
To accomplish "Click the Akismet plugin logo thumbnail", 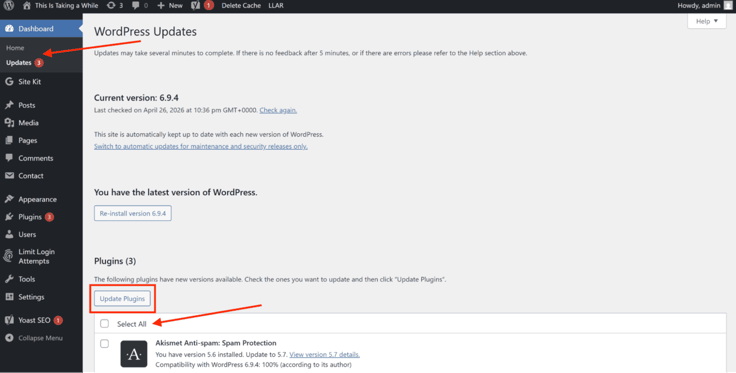I will click(x=134, y=354).
